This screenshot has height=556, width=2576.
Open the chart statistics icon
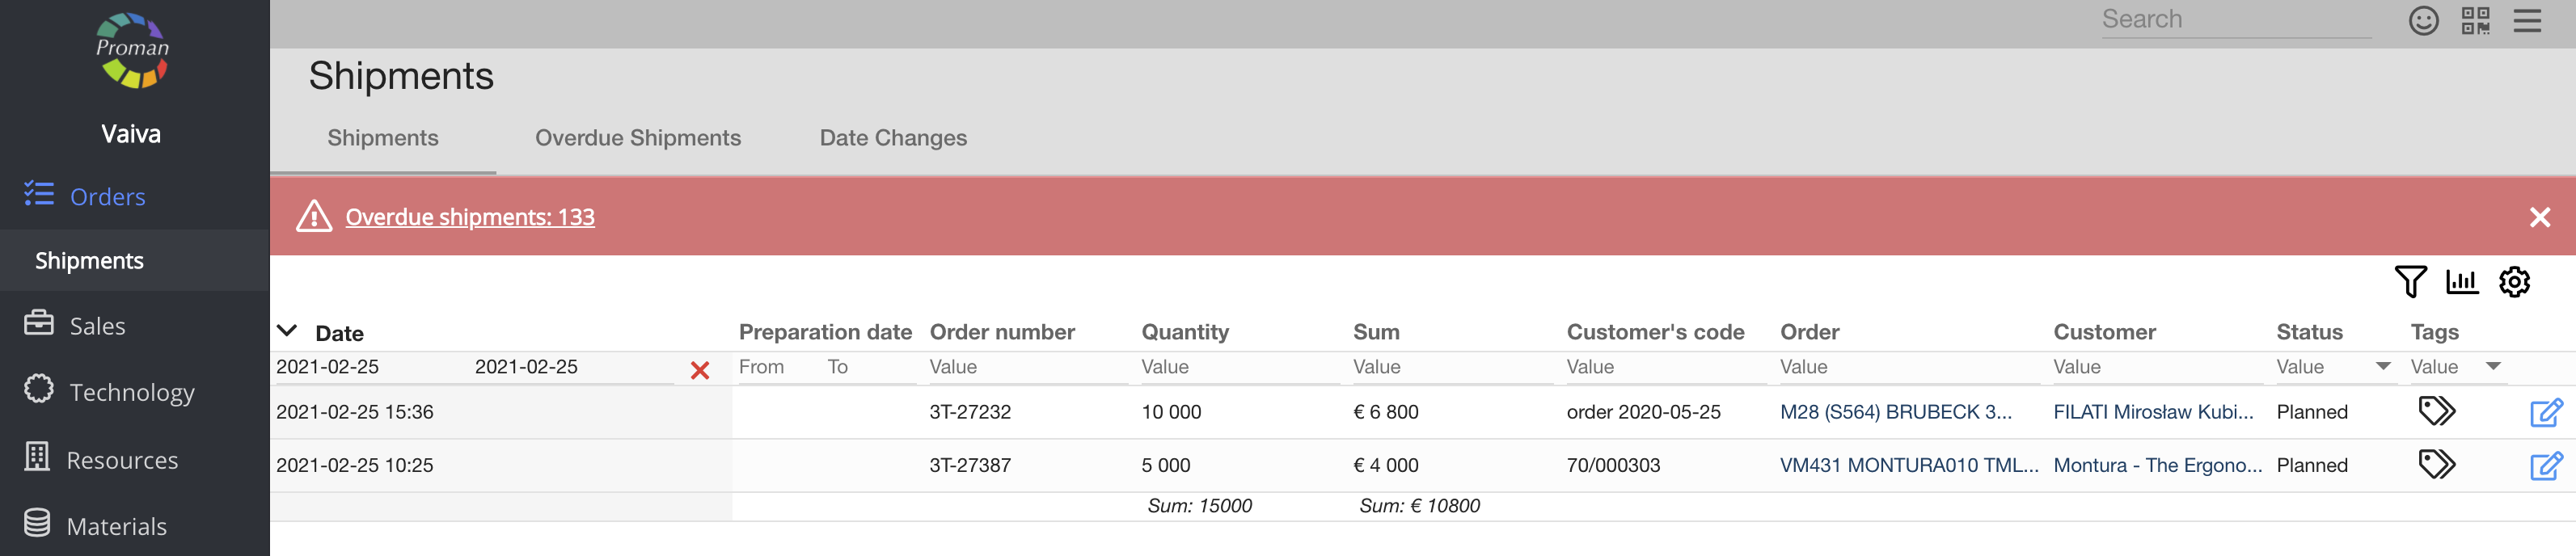click(x=2462, y=282)
